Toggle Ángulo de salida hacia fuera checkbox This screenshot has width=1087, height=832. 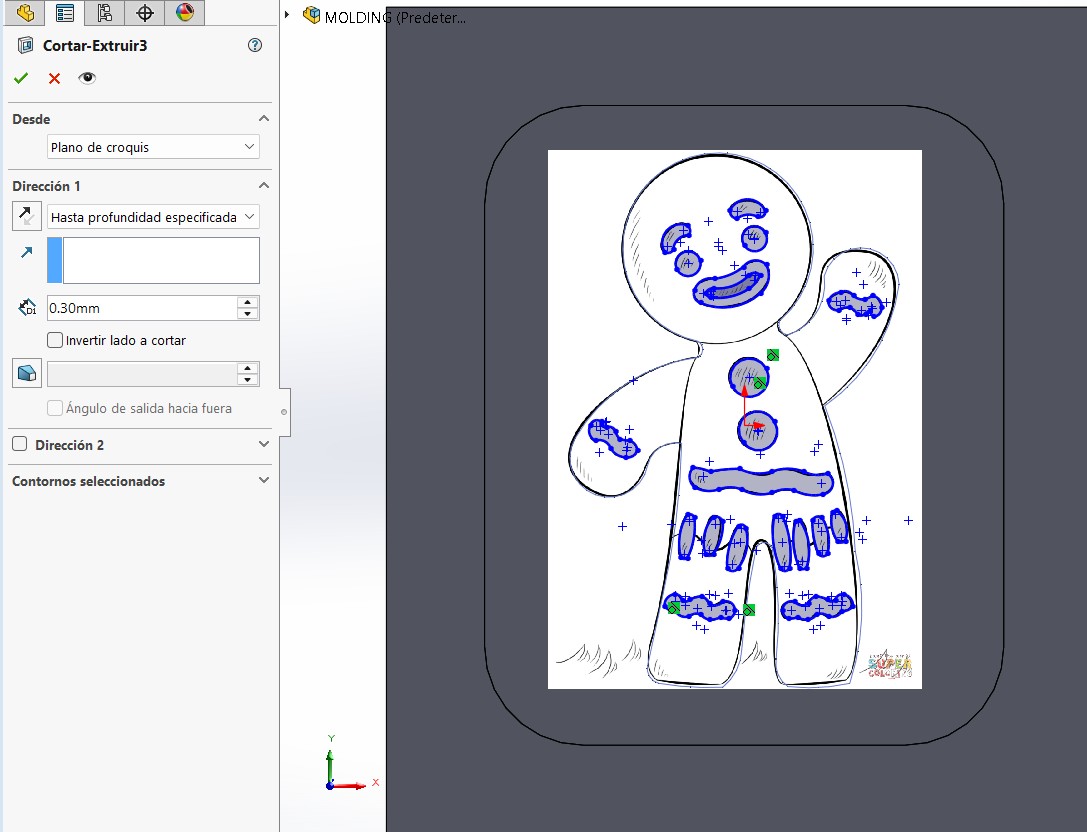click(55, 408)
